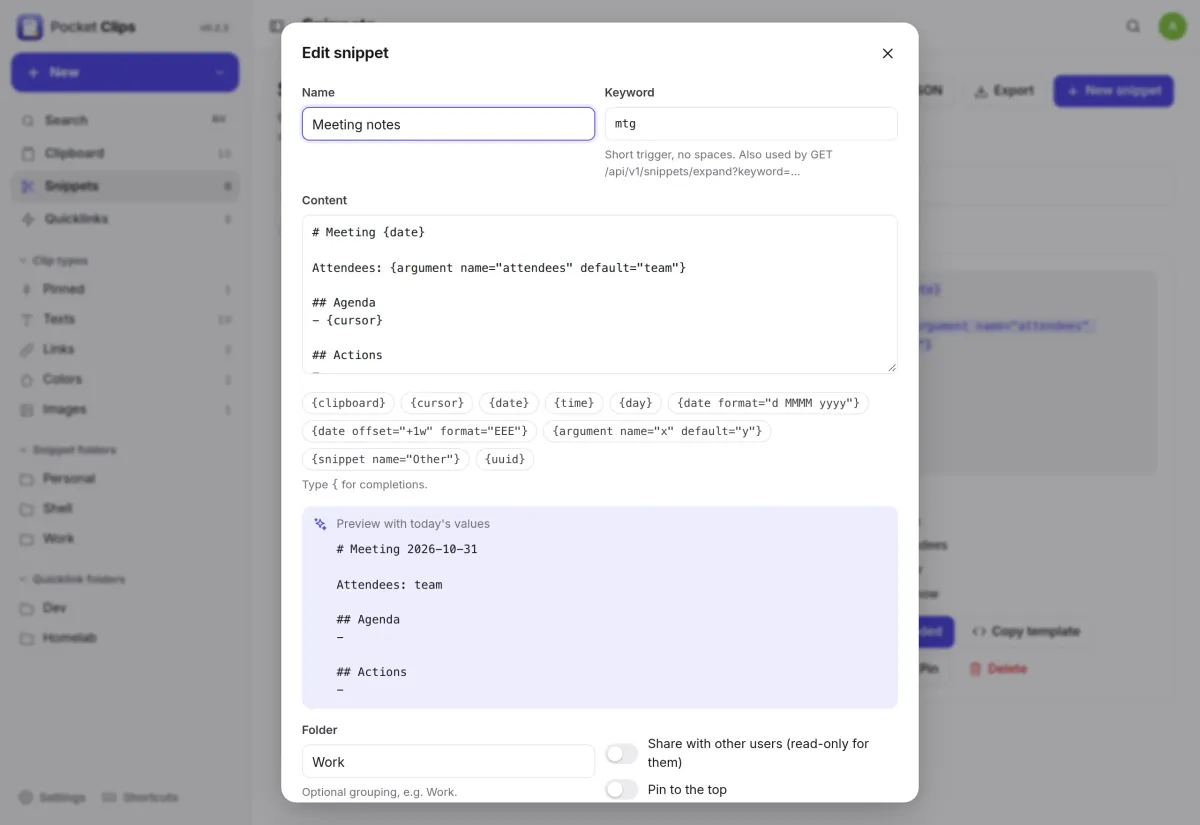Open Search in the sidebar
Viewport: 1200px width, 825px height.
125,120
